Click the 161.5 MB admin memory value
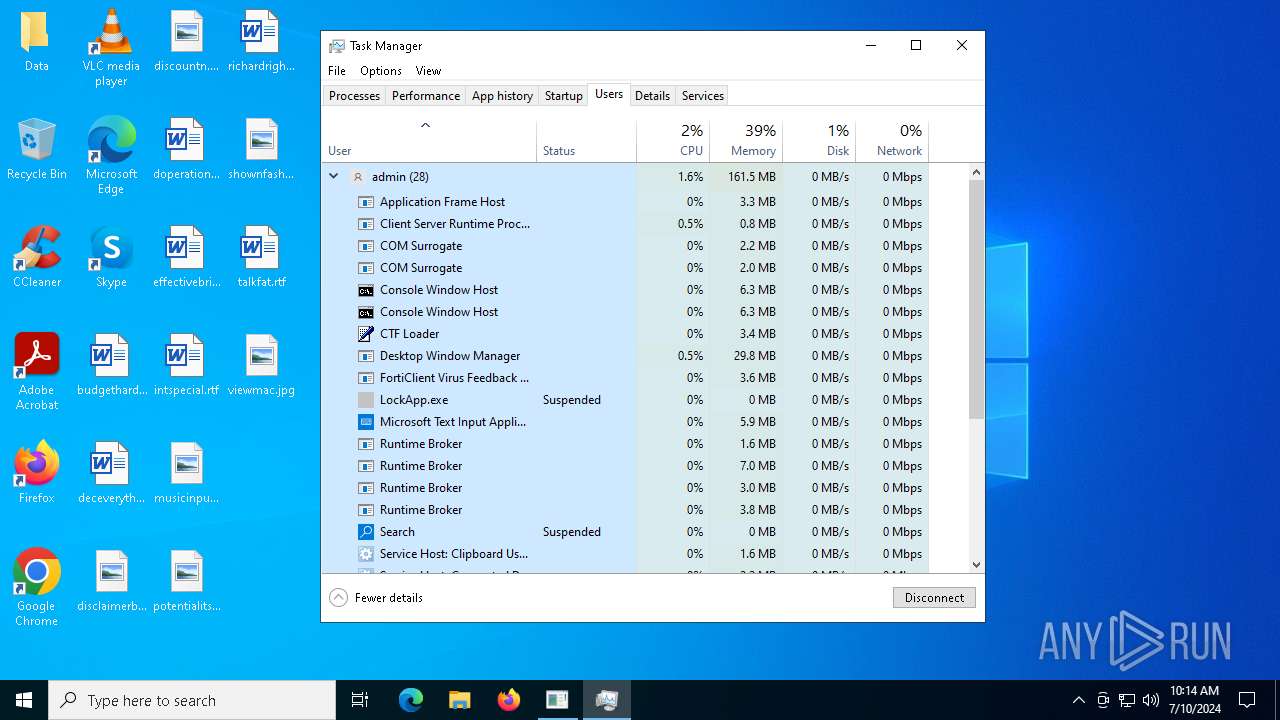The width and height of the screenshot is (1280, 720). coord(751,177)
